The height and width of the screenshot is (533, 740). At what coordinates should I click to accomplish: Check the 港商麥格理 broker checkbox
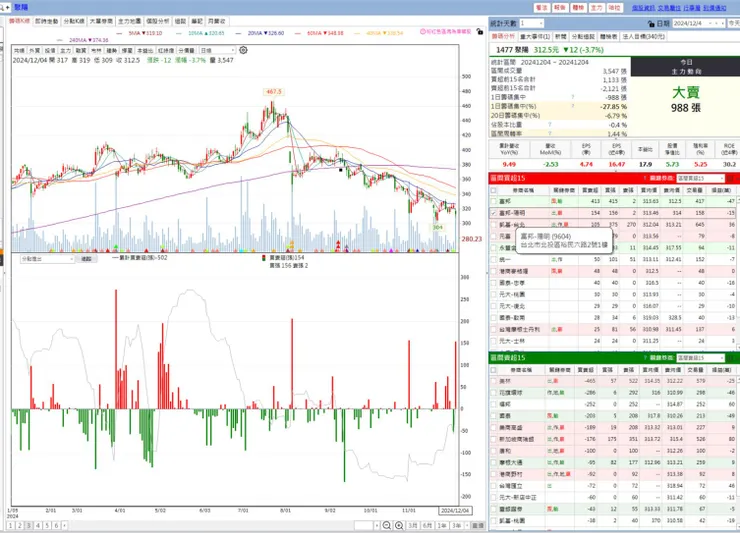click(494, 271)
